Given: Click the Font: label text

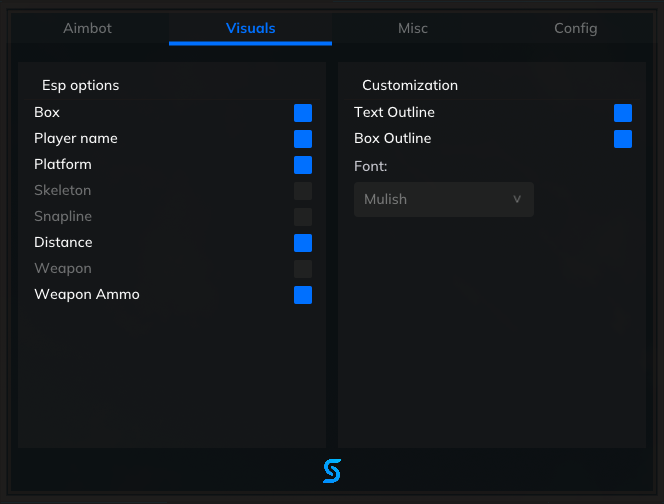Looking at the screenshot, I should 371,165.
